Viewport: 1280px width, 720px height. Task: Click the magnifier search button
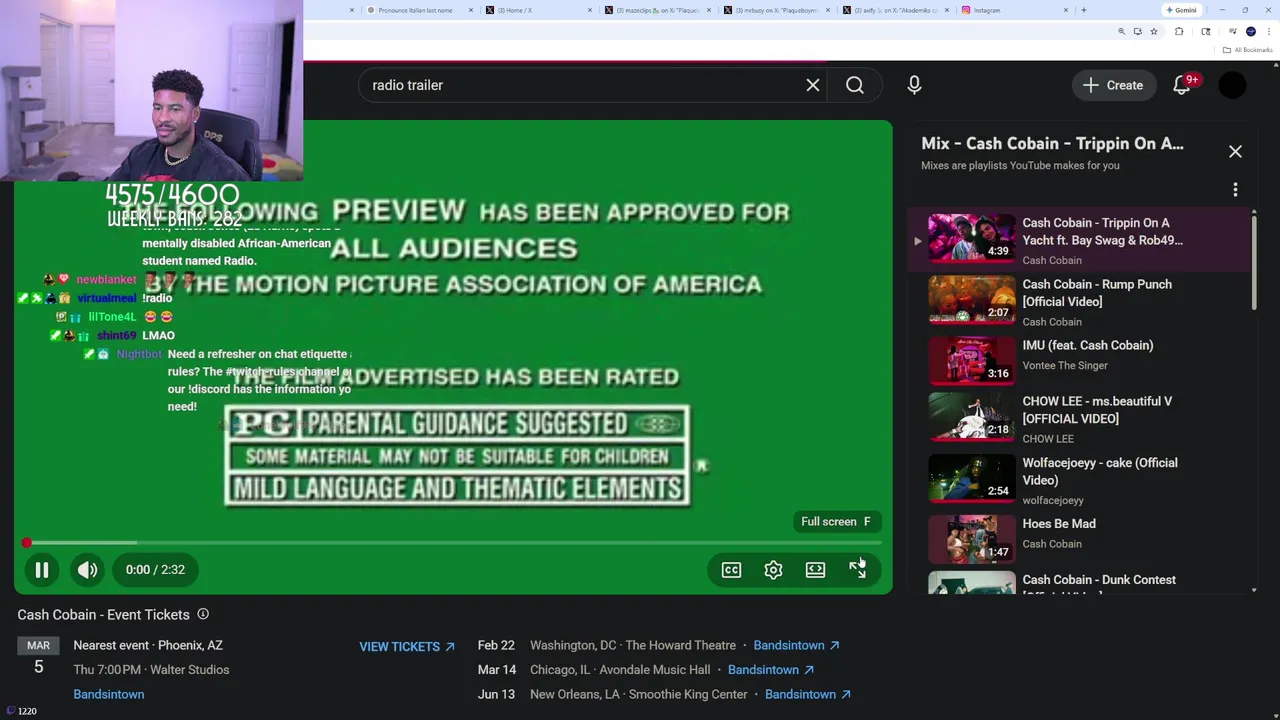coord(855,85)
